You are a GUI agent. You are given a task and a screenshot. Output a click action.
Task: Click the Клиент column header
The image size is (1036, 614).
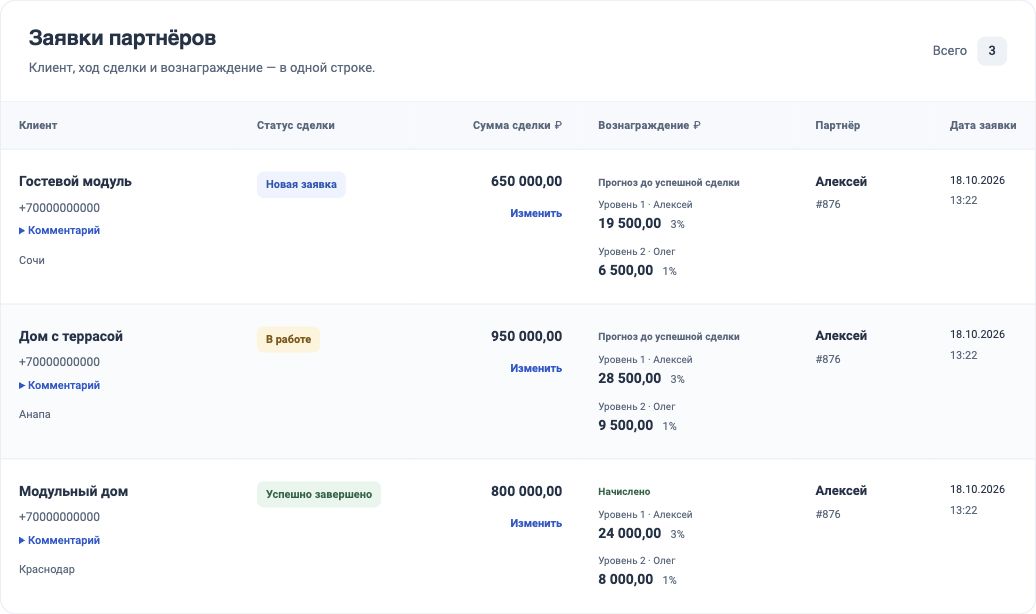coord(38,125)
